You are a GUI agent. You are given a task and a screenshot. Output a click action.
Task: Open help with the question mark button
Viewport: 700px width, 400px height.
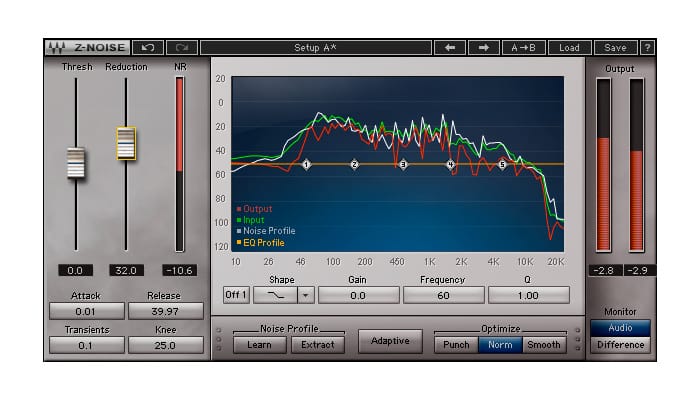pos(647,47)
